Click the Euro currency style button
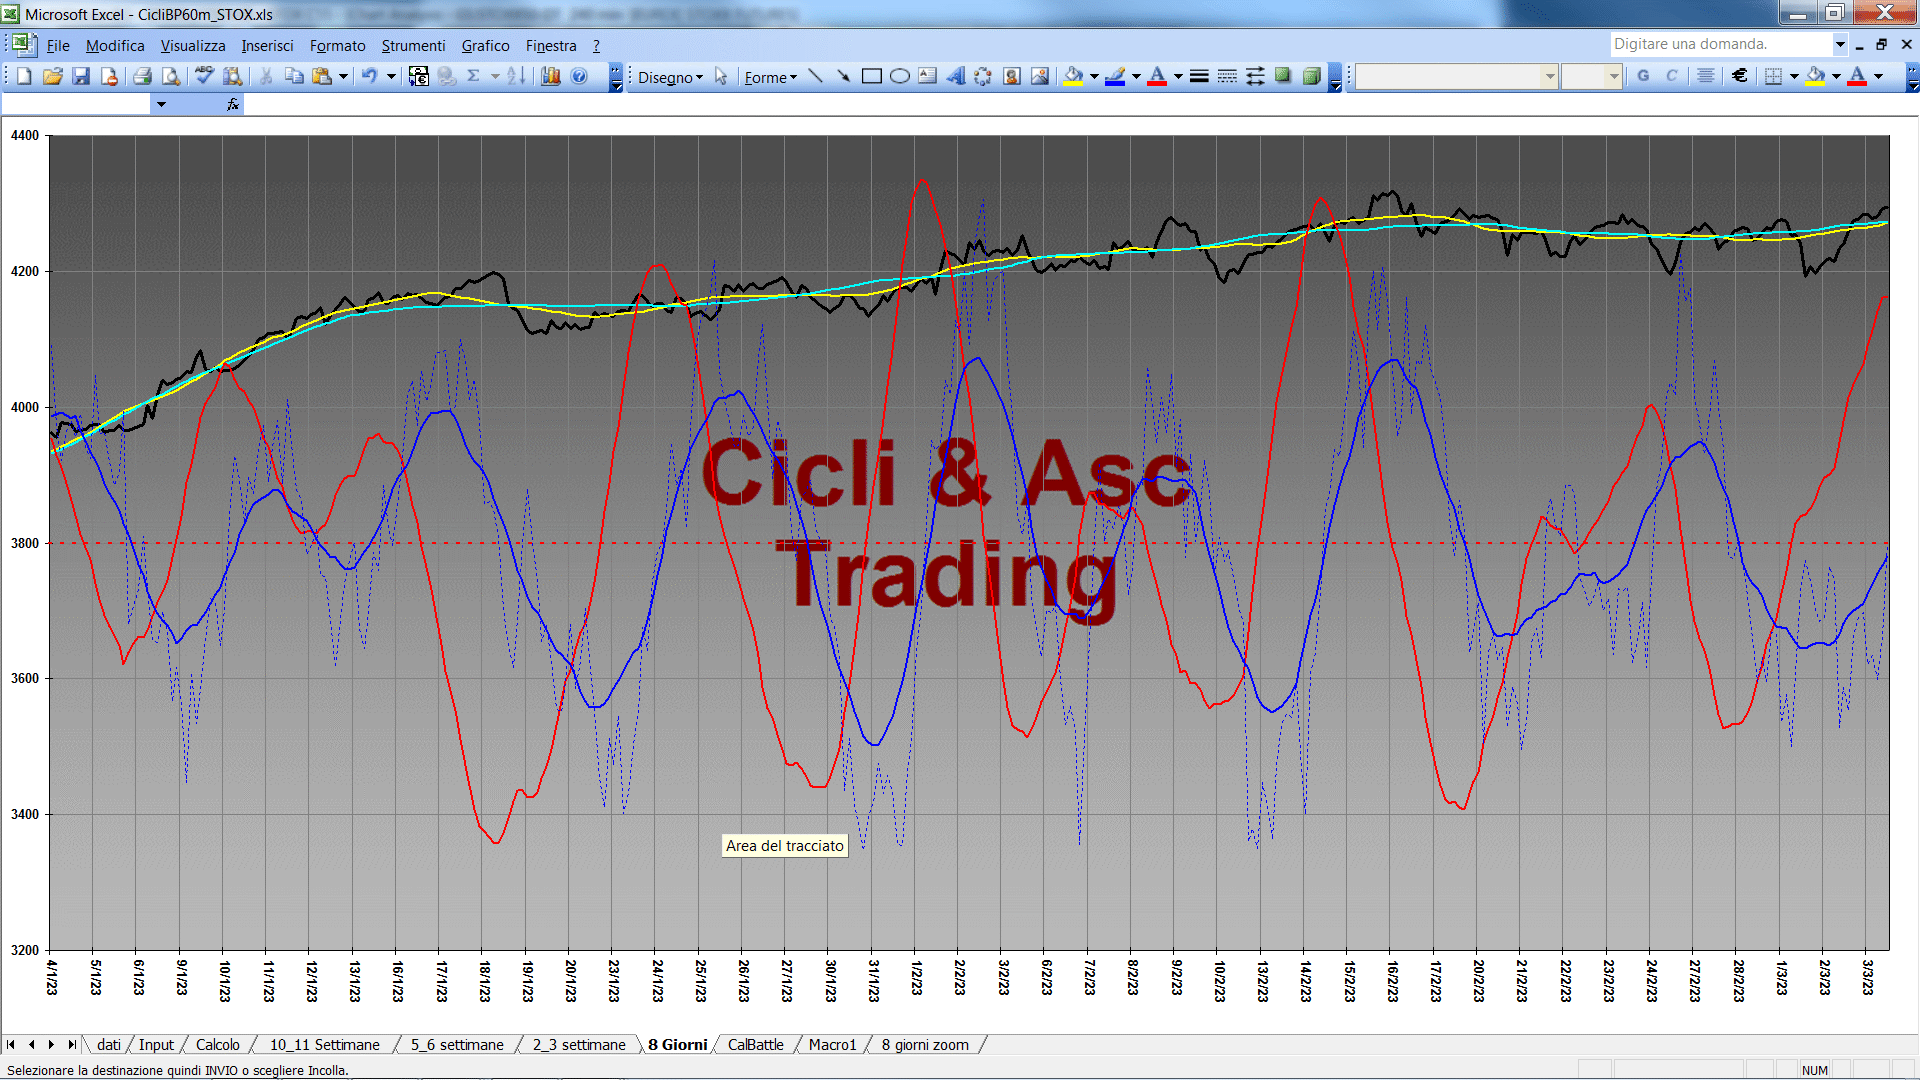 pyautogui.click(x=1740, y=76)
